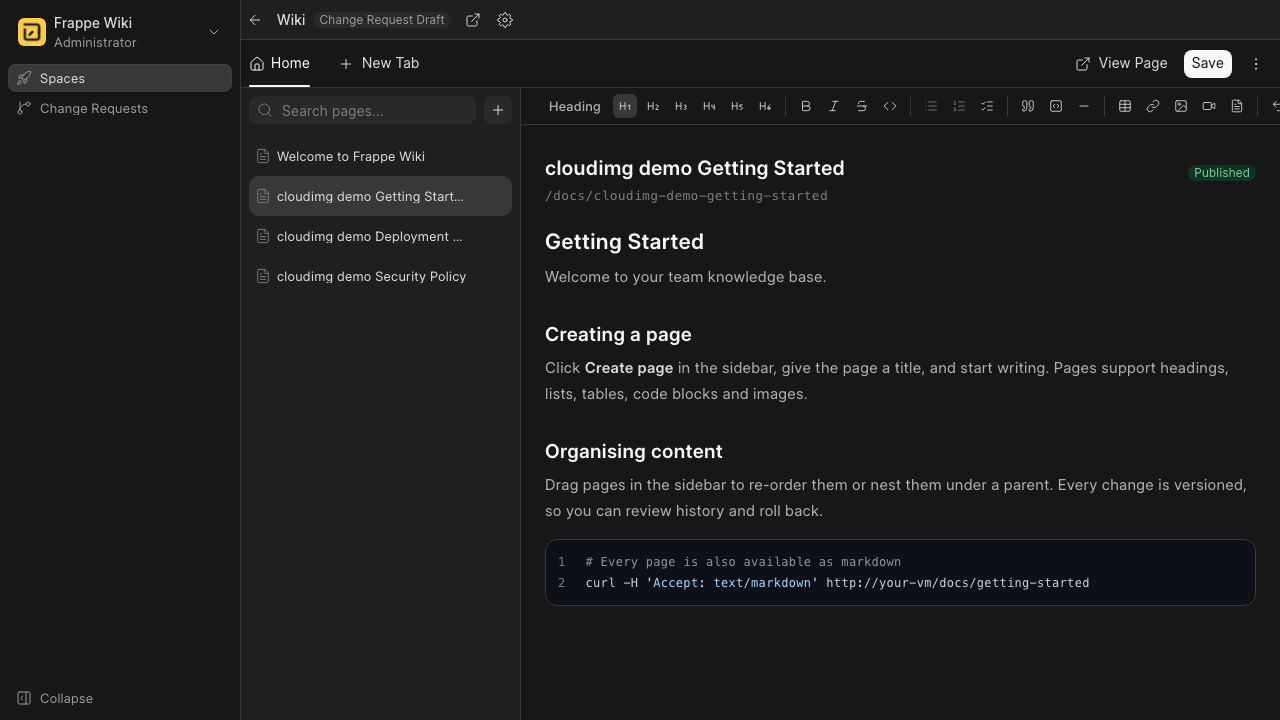Open wiki space settings gear

click(505, 20)
